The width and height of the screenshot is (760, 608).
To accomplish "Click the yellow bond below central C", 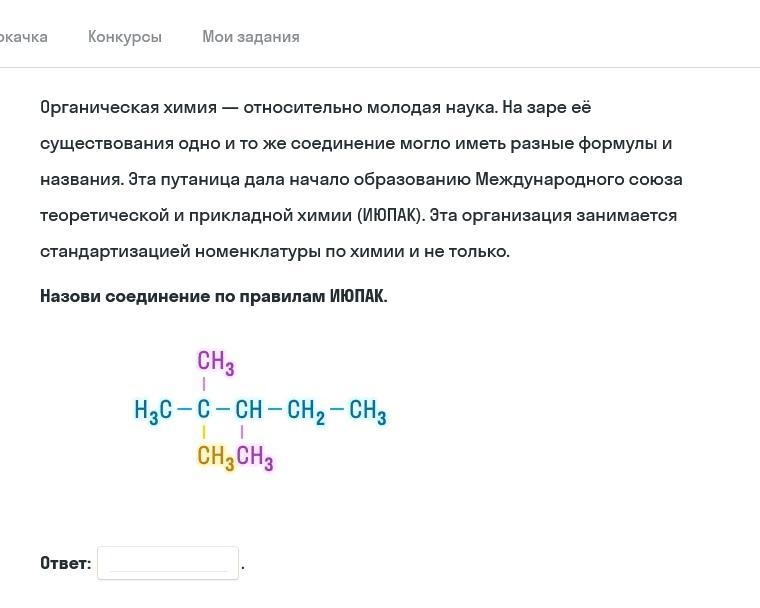I will 204,433.
